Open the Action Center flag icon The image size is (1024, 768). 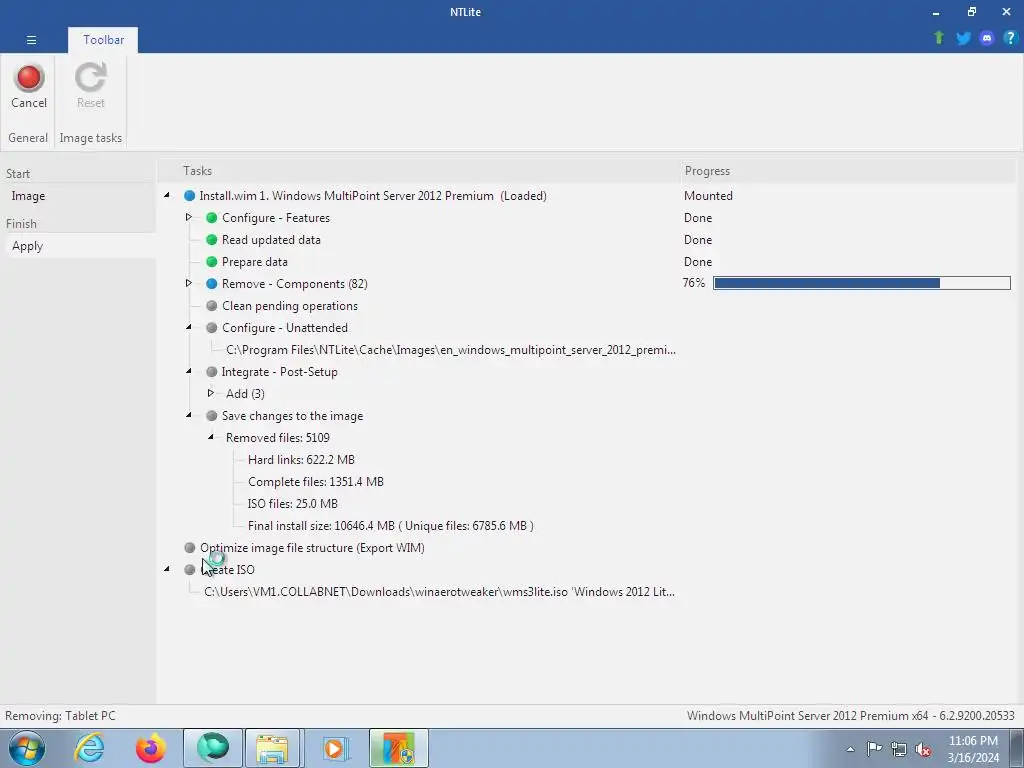[x=874, y=749]
